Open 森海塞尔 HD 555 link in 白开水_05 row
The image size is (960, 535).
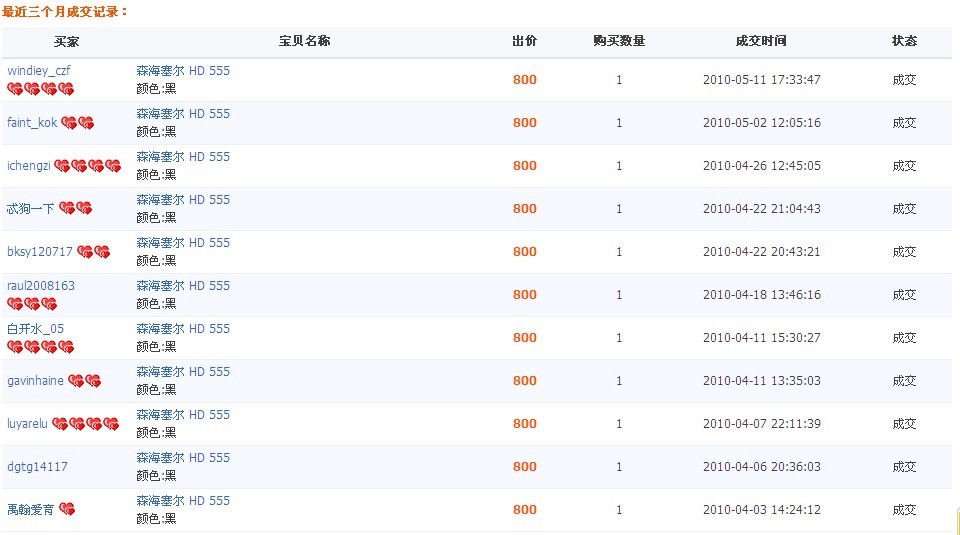pyautogui.click(x=183, y=329)
